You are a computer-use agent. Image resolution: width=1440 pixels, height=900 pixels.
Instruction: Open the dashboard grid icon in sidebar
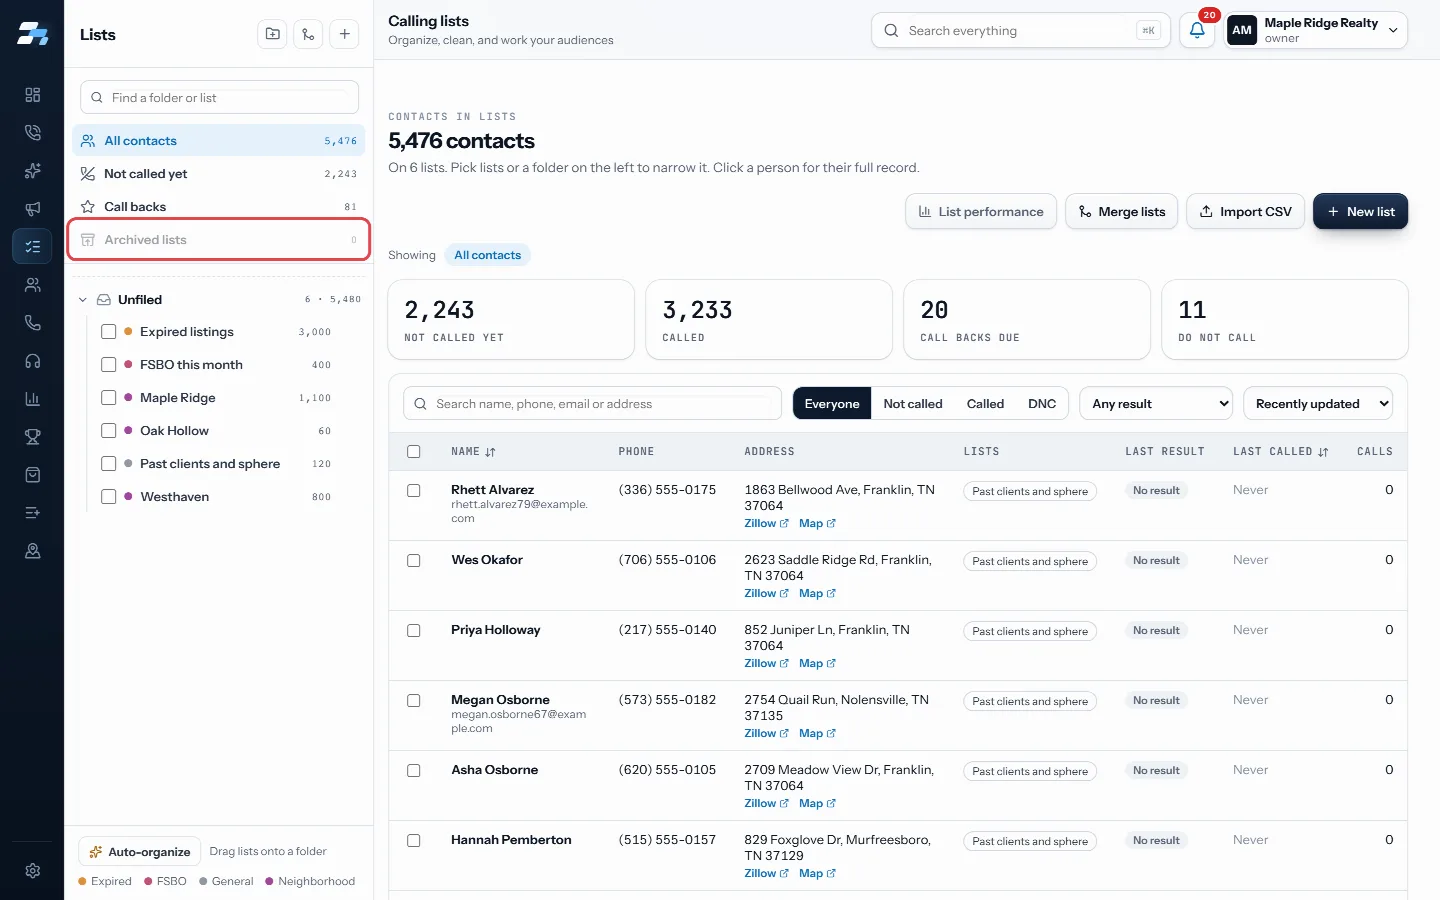pyautogui.click(x=32, y=95)
